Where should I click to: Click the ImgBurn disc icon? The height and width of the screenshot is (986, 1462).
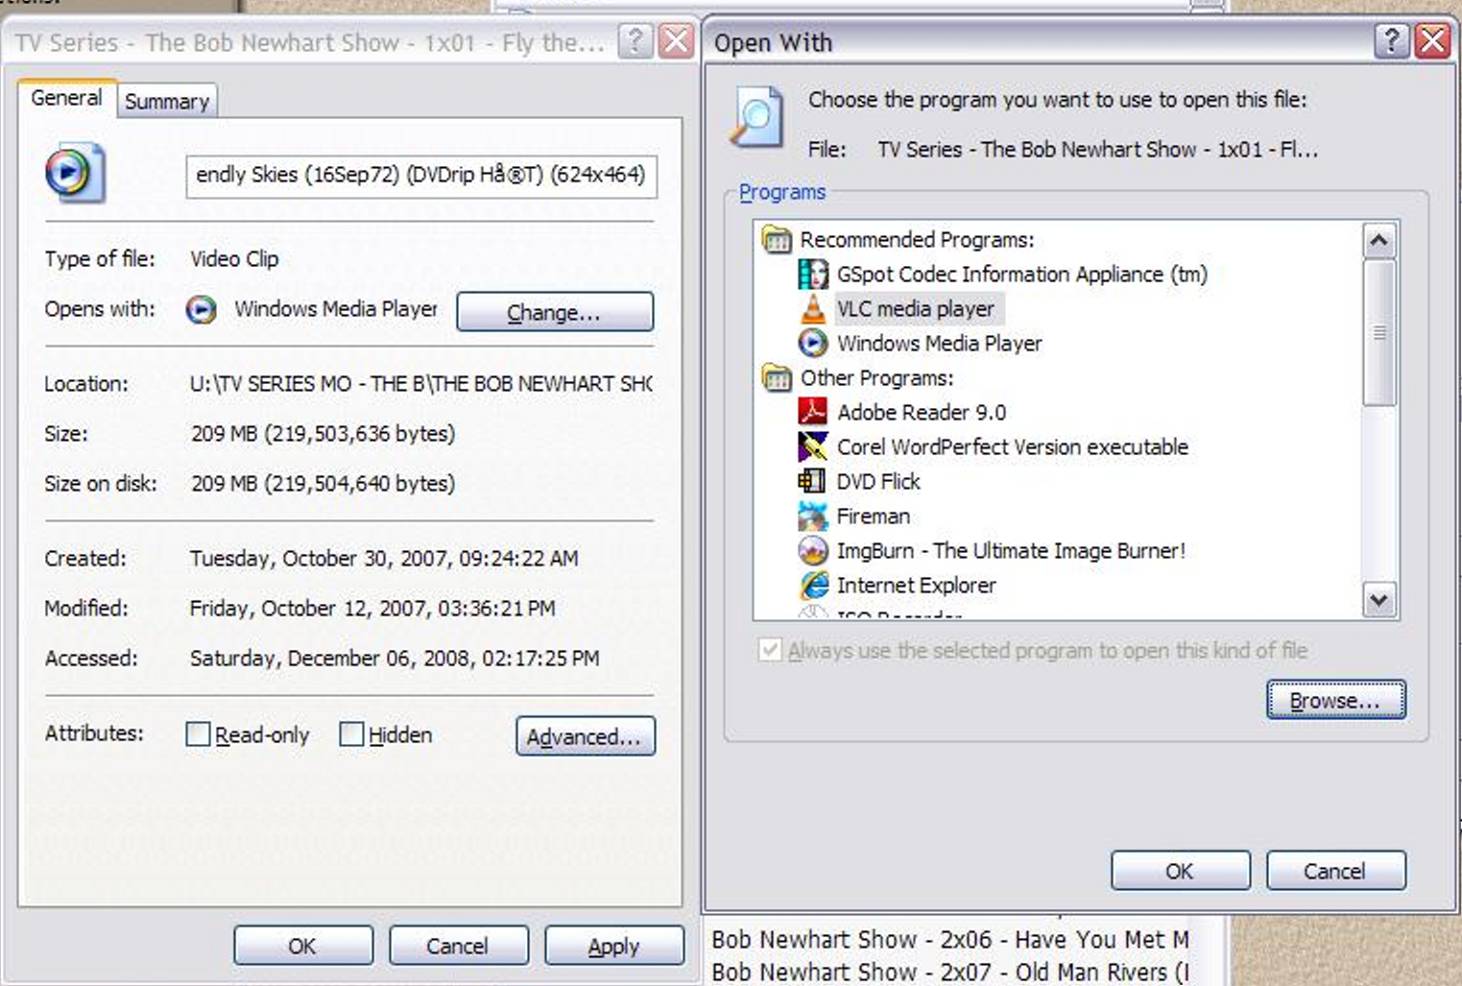tap(813, 551)
